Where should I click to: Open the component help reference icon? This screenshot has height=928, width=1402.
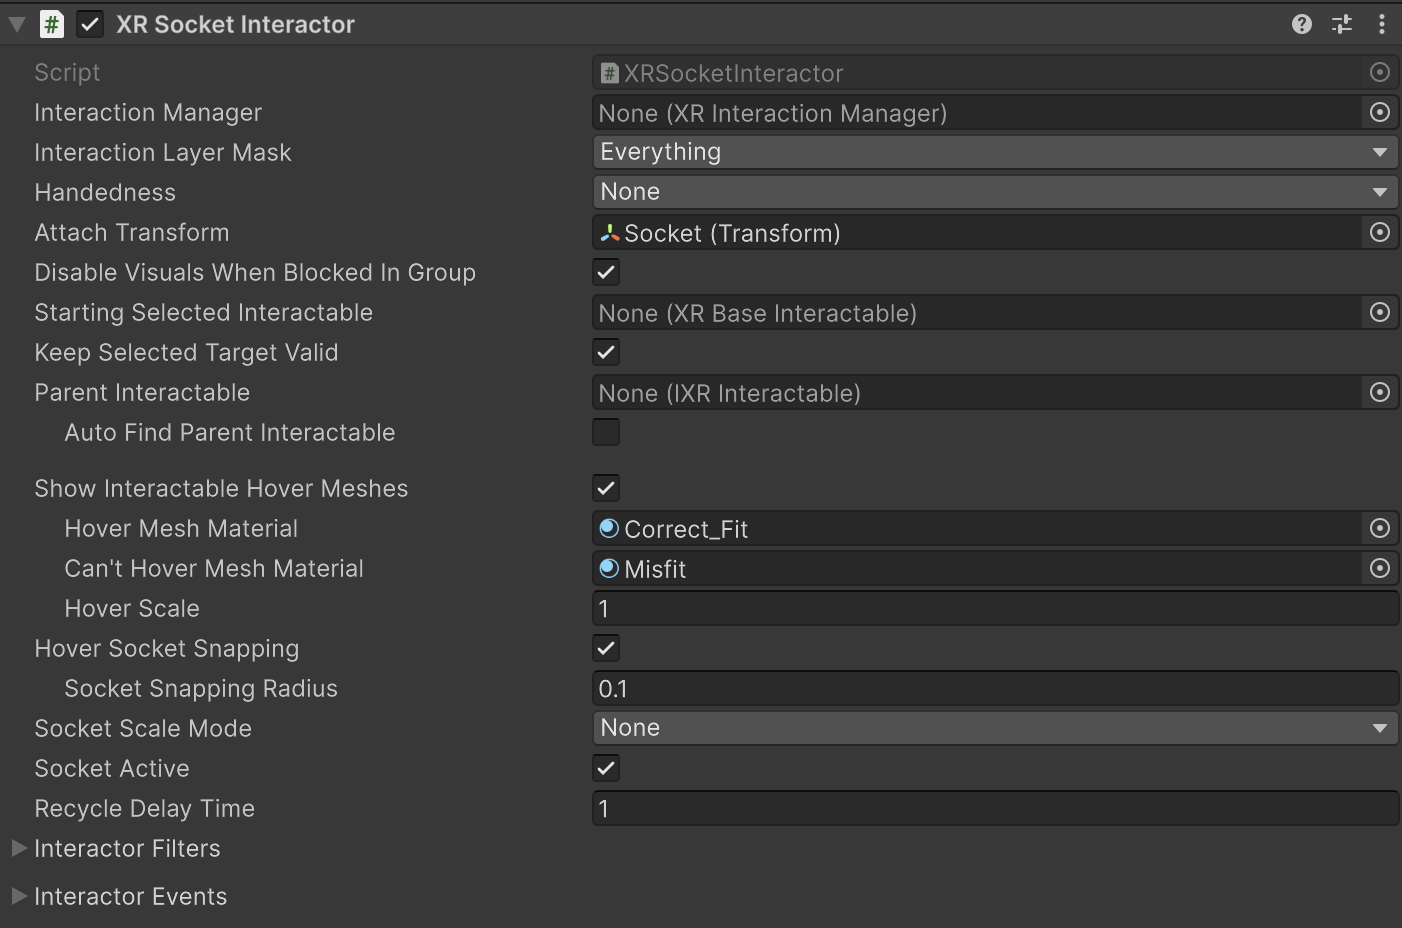point(1301,24)
